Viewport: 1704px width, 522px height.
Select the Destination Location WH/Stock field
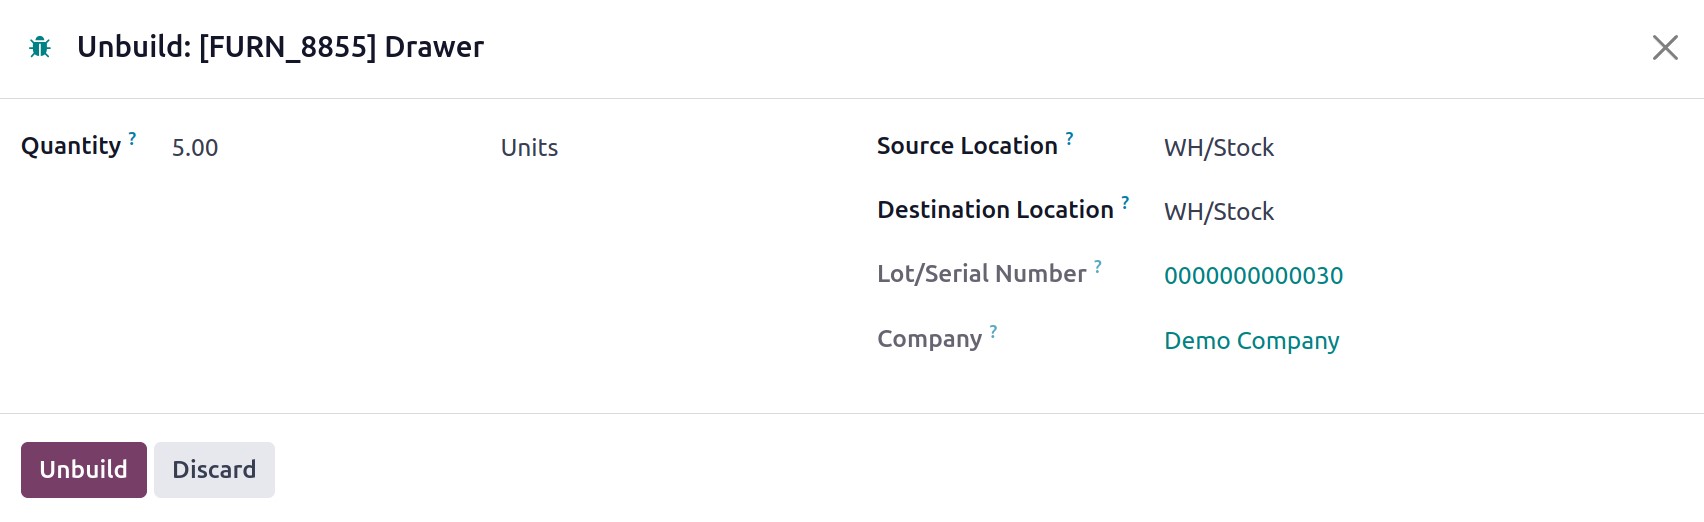(x=1420, y=212)
